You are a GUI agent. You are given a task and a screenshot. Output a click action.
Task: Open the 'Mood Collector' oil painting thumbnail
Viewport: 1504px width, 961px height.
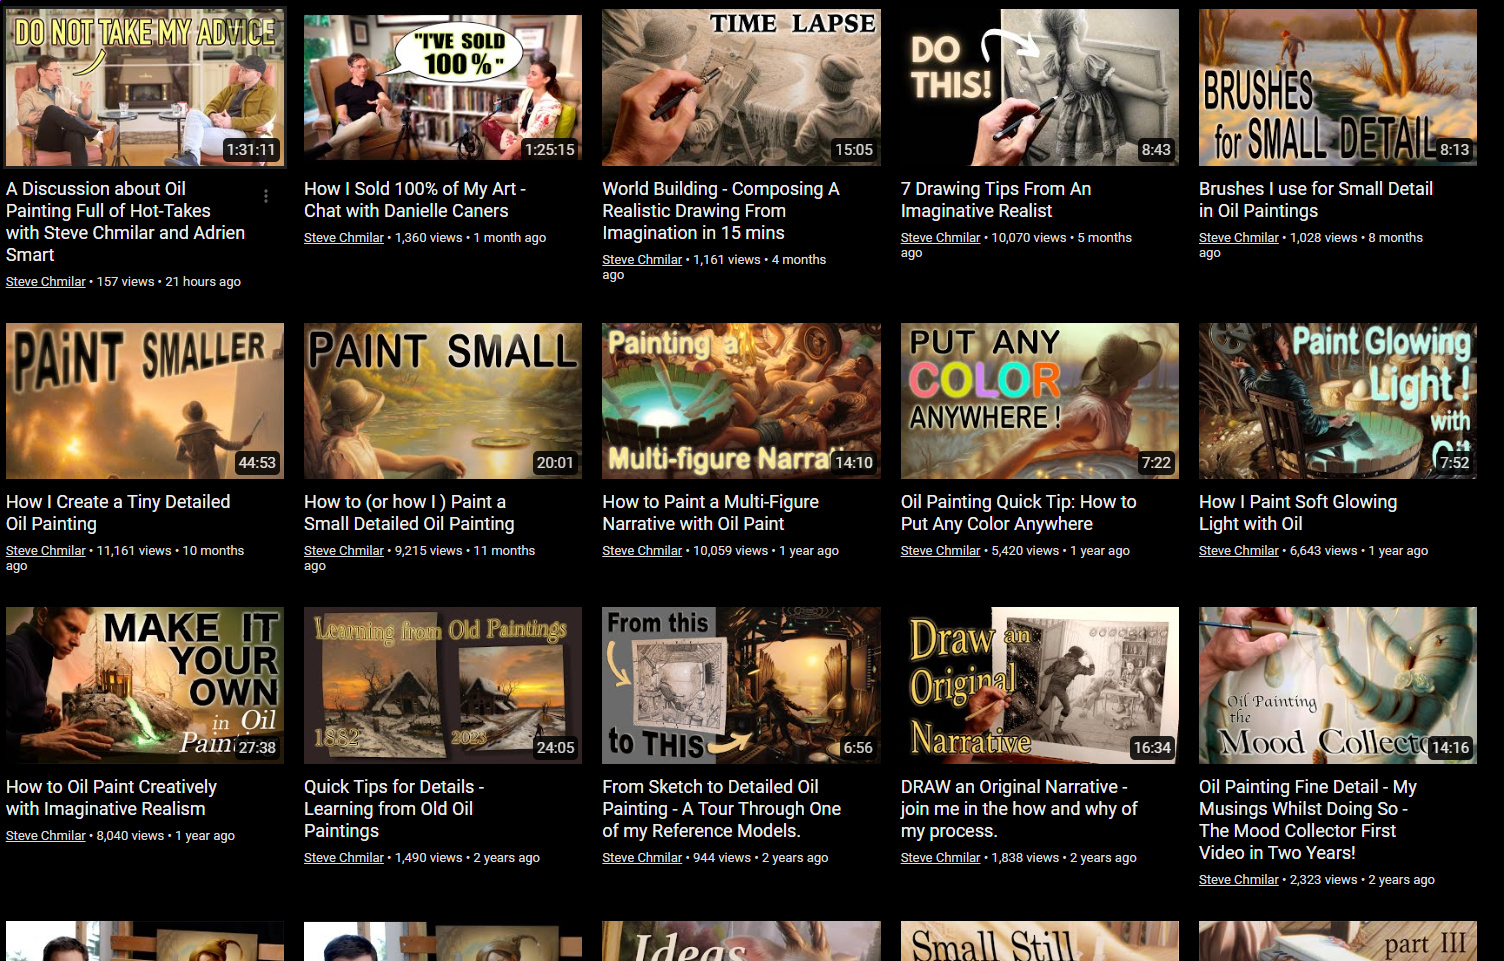point(1338,685)
